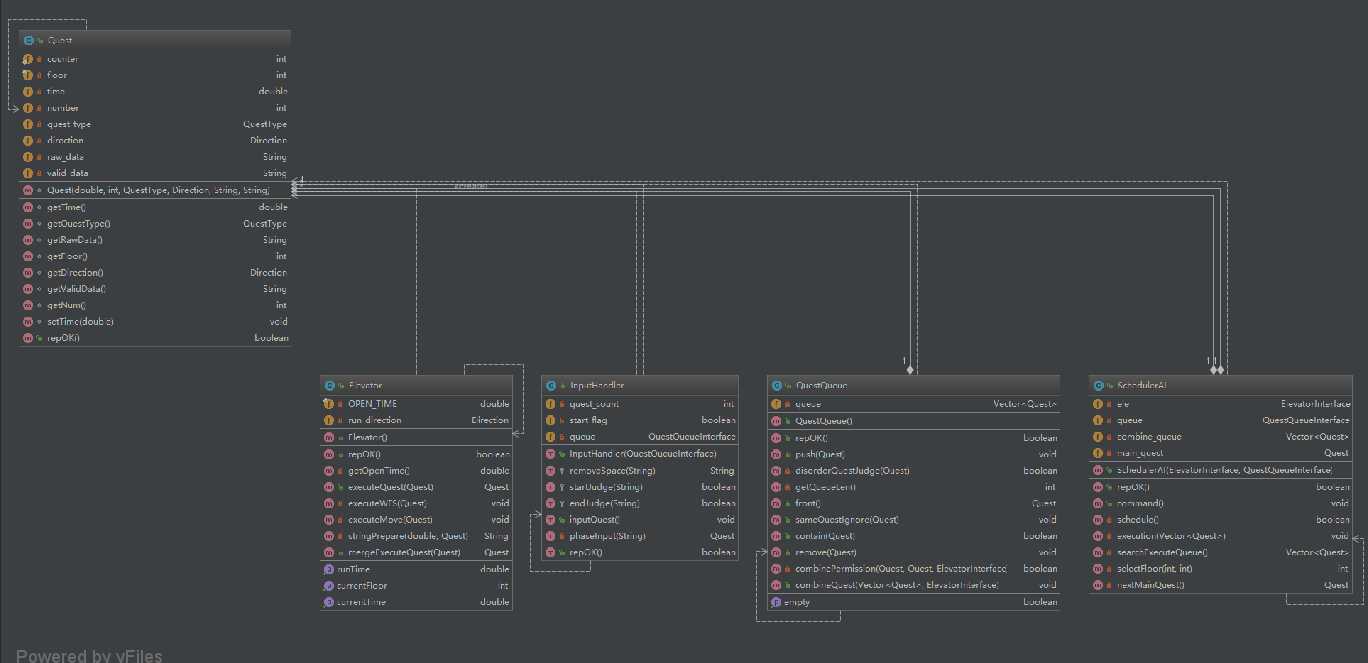Image resolution: width=1368 pixels, height=663 pixels.
Task: Select the disorderQuestJudge(Quest) method row
Action: pos(851,470)
